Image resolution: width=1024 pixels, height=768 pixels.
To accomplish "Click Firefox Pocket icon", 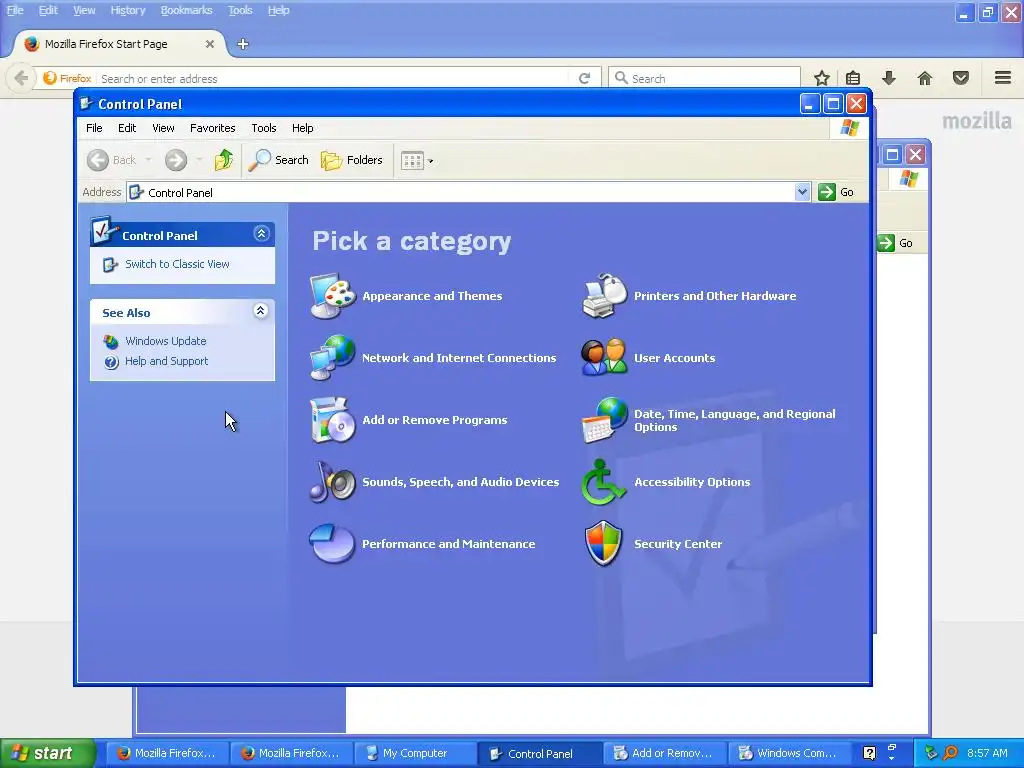I will click(x=961, y=78).
